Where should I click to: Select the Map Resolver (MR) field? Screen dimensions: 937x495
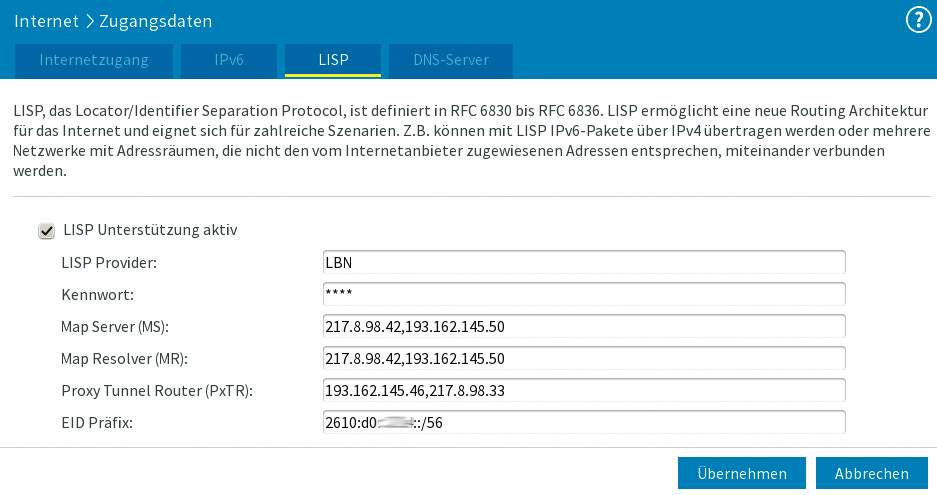click(584, 358)
